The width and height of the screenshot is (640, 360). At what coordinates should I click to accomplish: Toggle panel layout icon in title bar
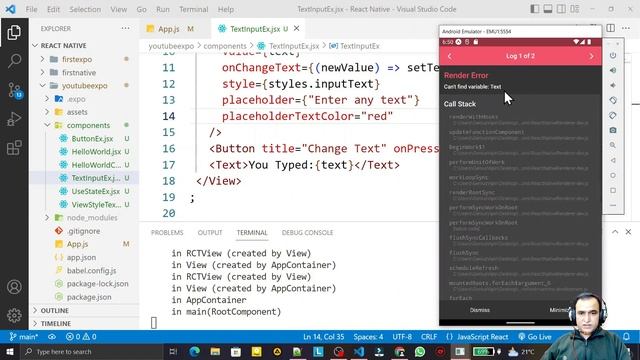point(548,9)
